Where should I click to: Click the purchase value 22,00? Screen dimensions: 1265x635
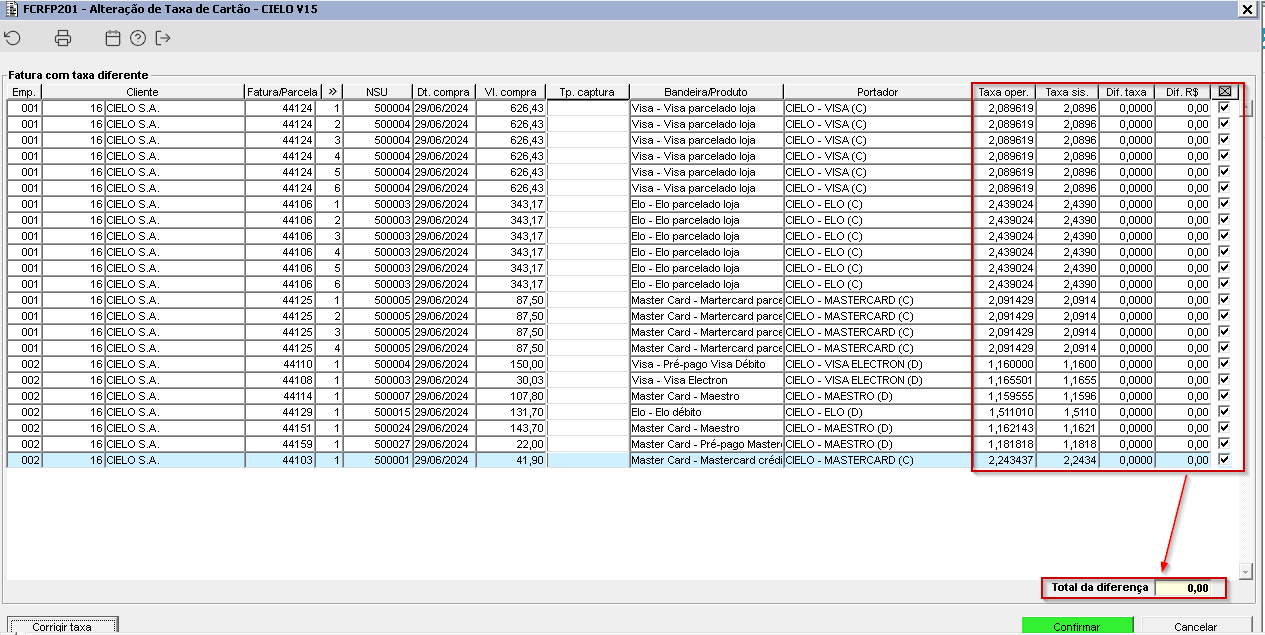[510, 444]
